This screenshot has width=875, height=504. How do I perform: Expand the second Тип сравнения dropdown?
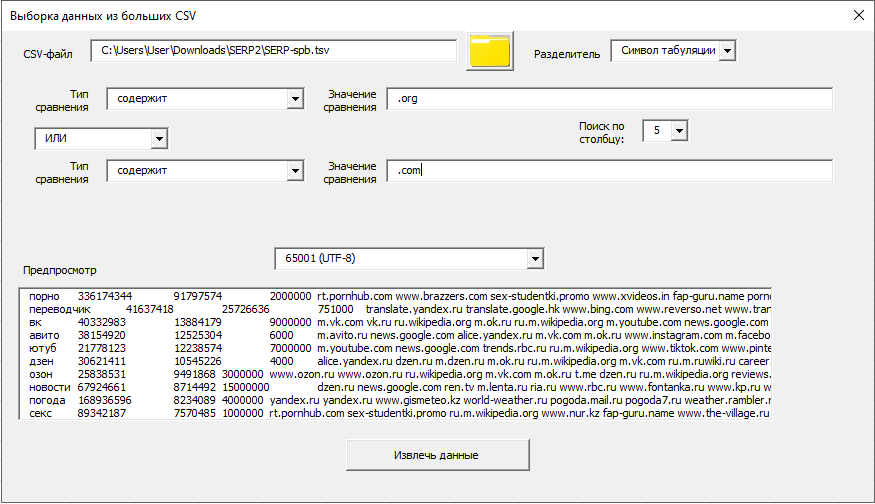(294, 171)
